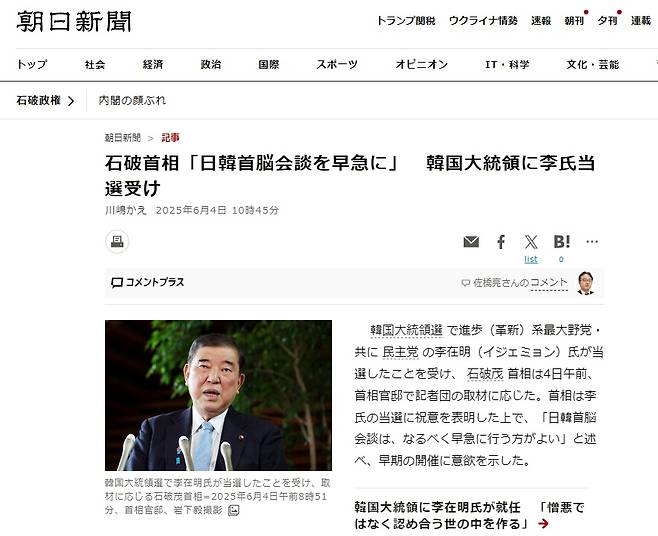This screenshot has width=658, height=536.
Task: Share the article on Facebook
Action: tap(501, 242)
